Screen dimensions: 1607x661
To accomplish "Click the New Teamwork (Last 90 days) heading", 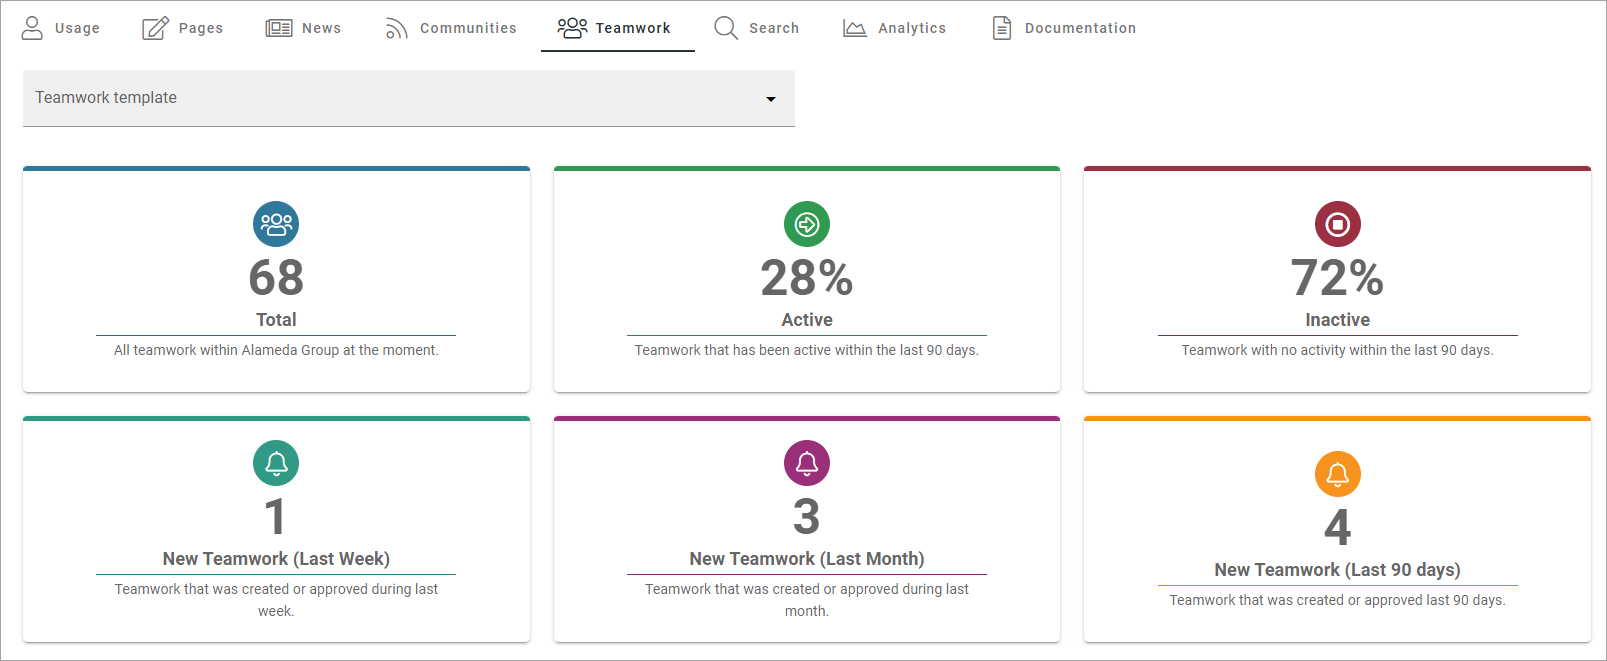I will click(1338, 570).
